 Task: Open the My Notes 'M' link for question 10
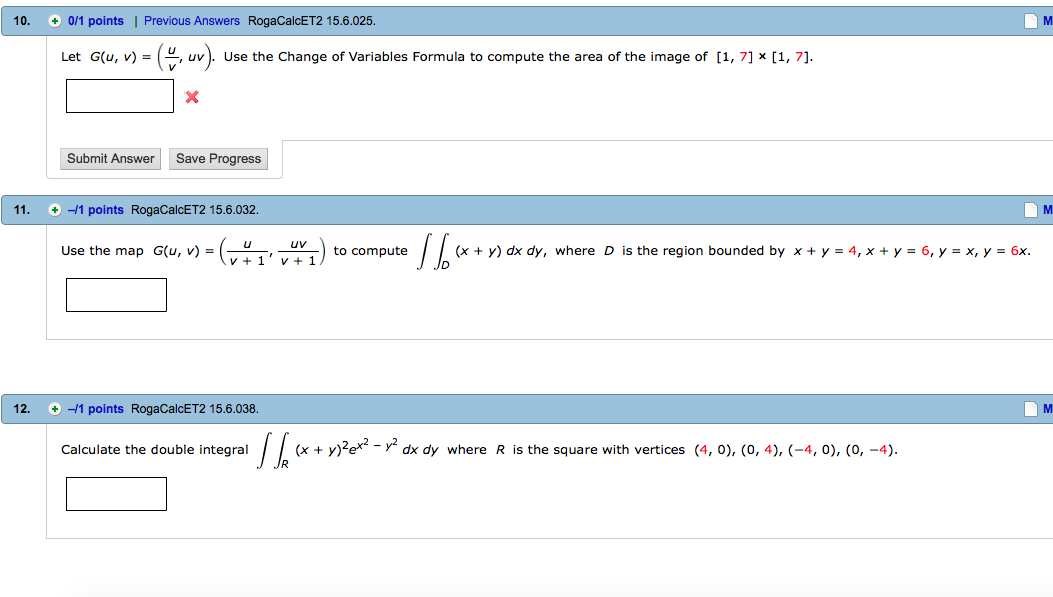(x=1048, y=19)
